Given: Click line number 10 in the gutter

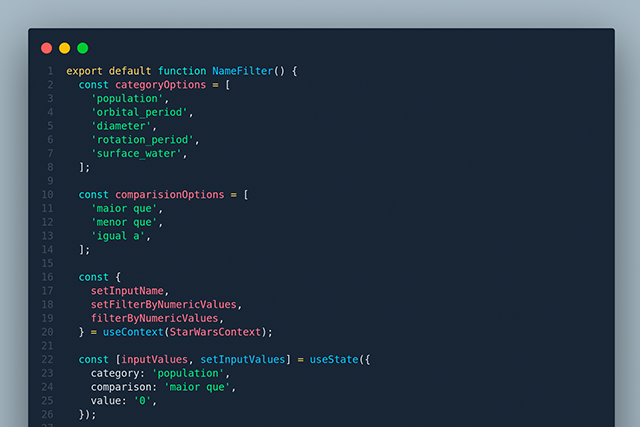Looking at the screenshot, I should click(47, 195).
